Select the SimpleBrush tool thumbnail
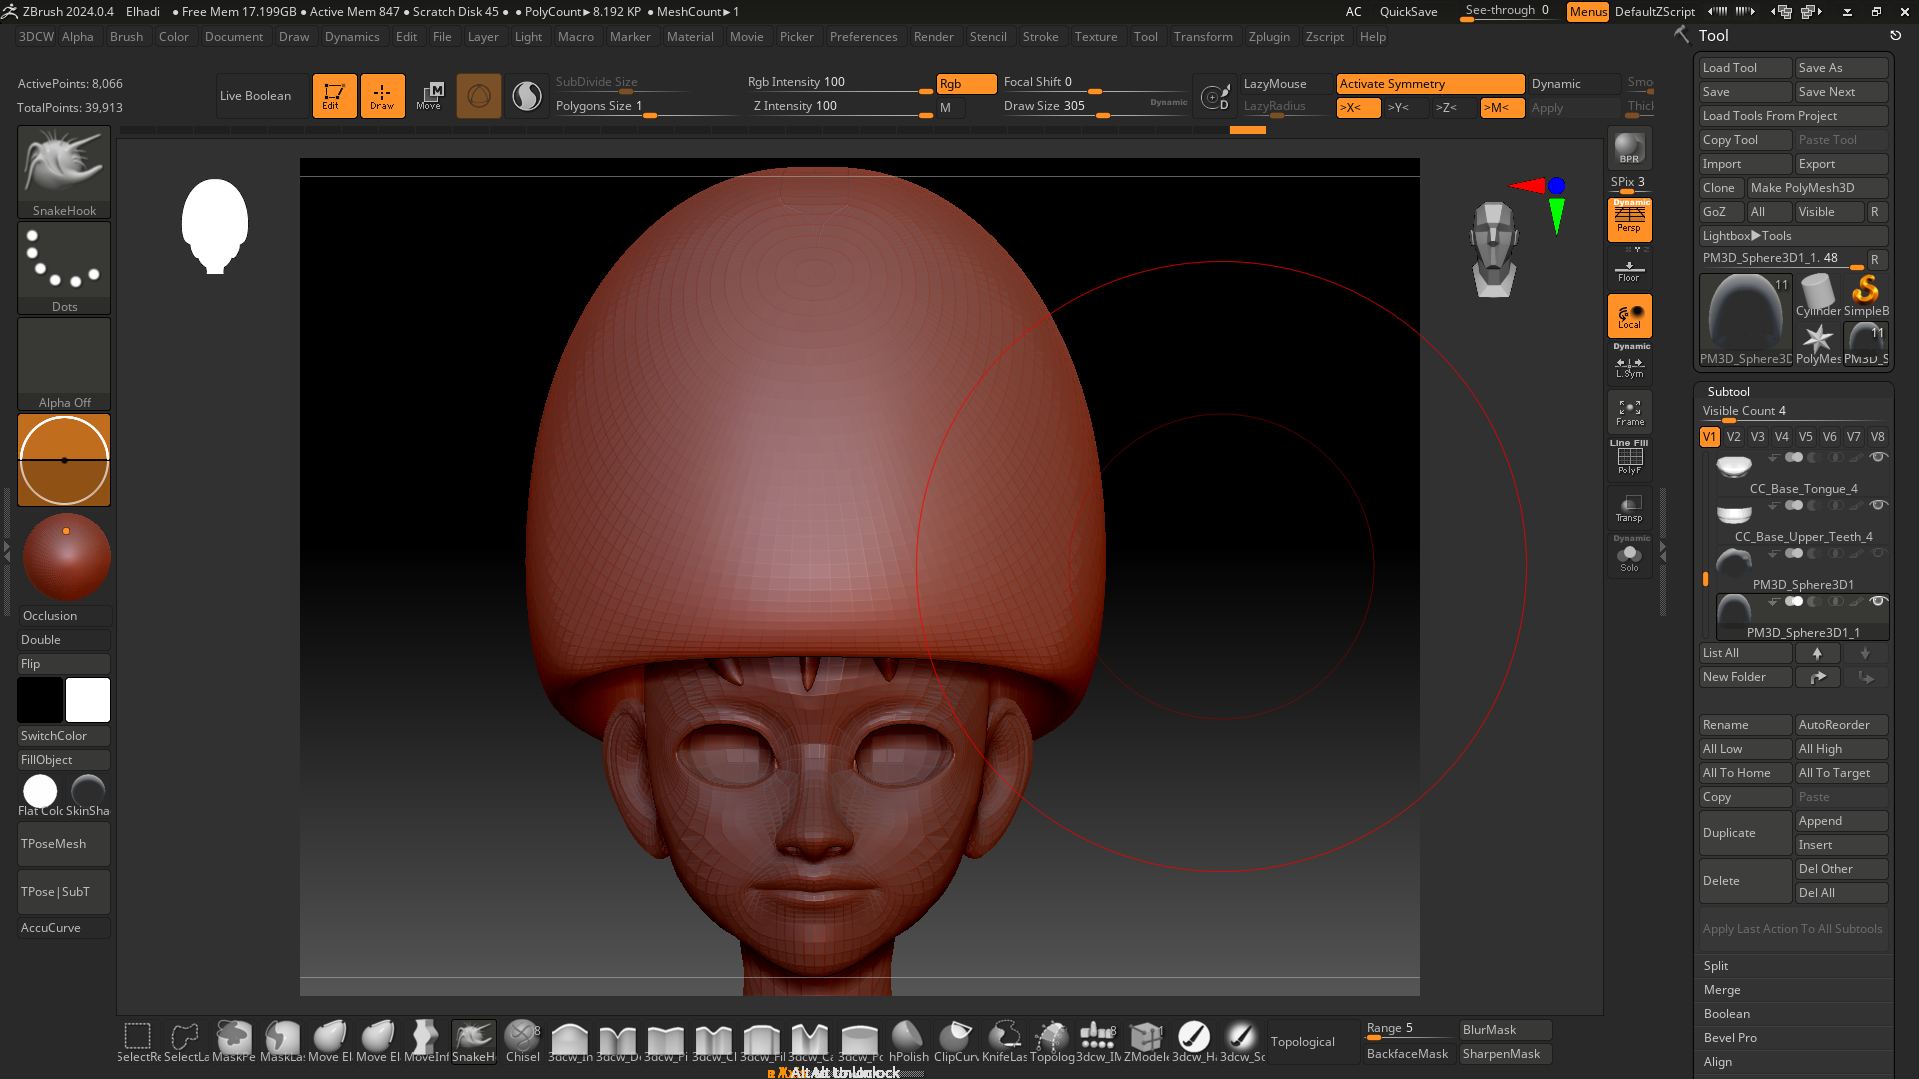 1865,296
